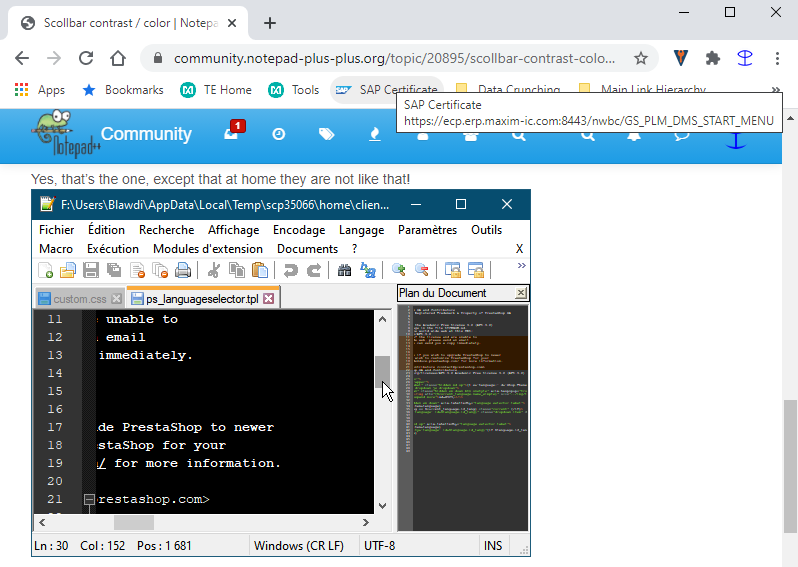Go to the Chrome home page
The image size is (798, 567).
118,59
